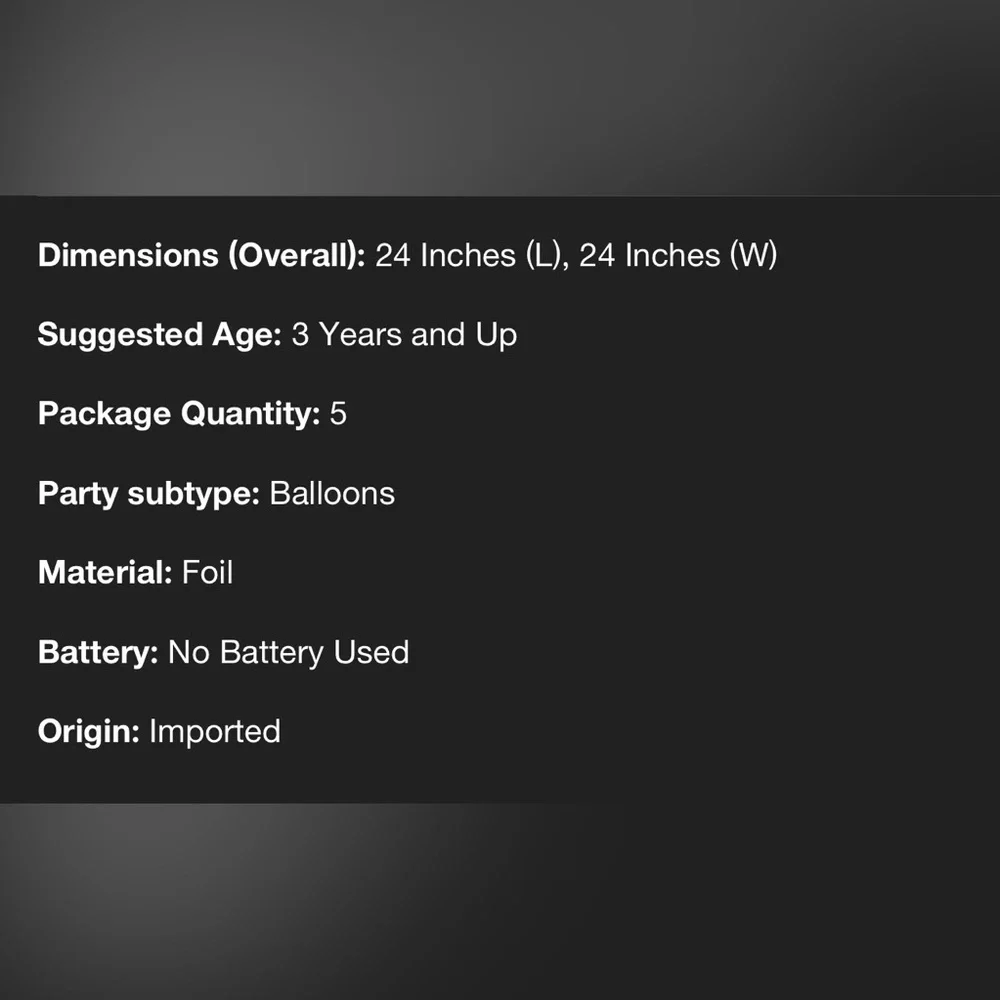Click the Material label
This screenshot has height=1000, width=1000.
point(105,572)
